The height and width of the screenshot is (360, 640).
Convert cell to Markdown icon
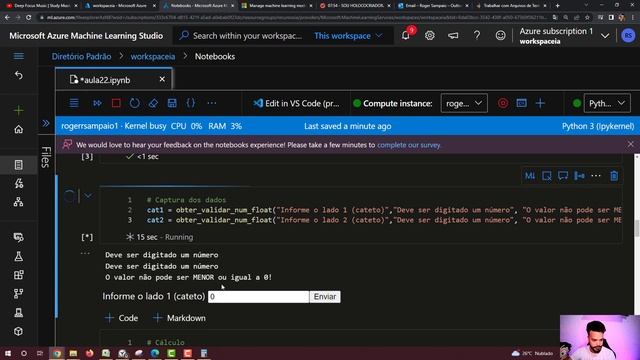tap(530, 176)
